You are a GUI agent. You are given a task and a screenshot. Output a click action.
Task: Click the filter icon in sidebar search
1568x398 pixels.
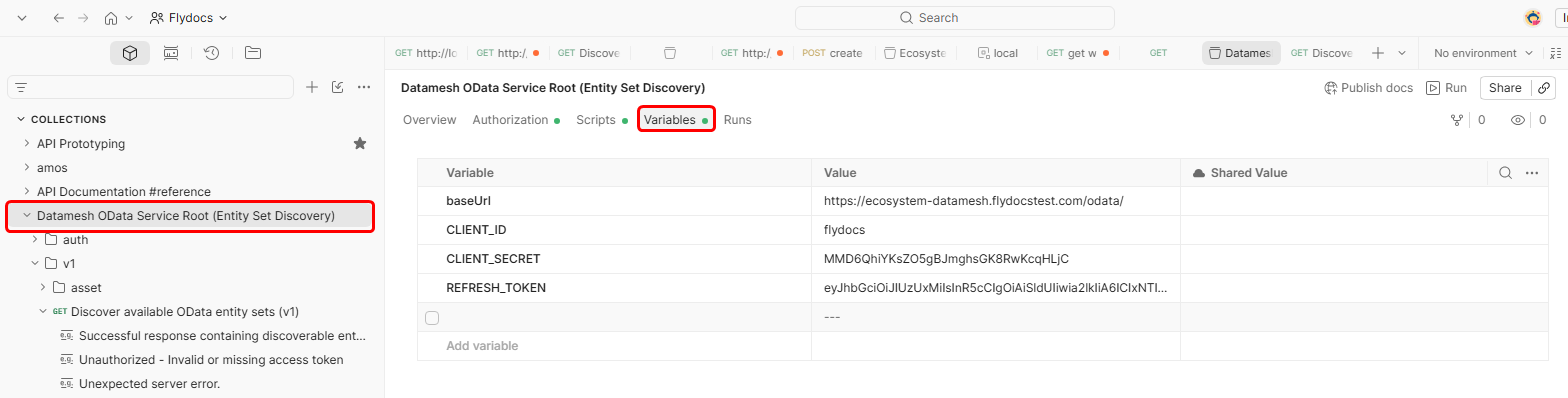(21, 88)
